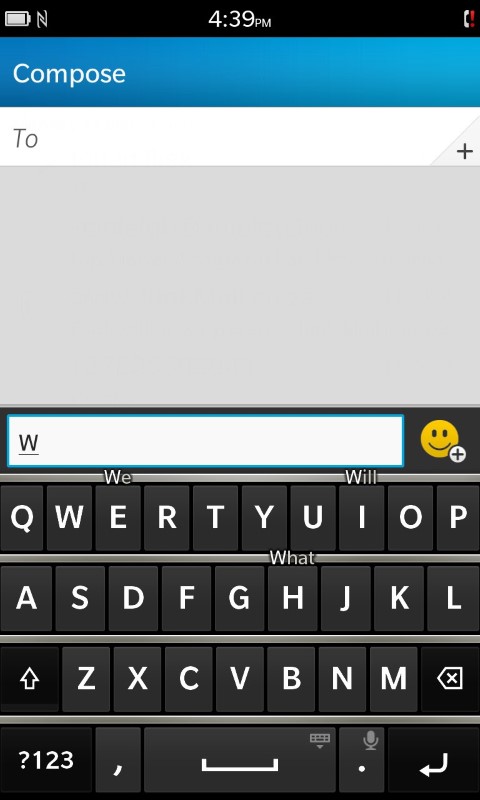Toggle the shift arrow key
Viewport: 480px width, 800px height.
click(29, 679)
